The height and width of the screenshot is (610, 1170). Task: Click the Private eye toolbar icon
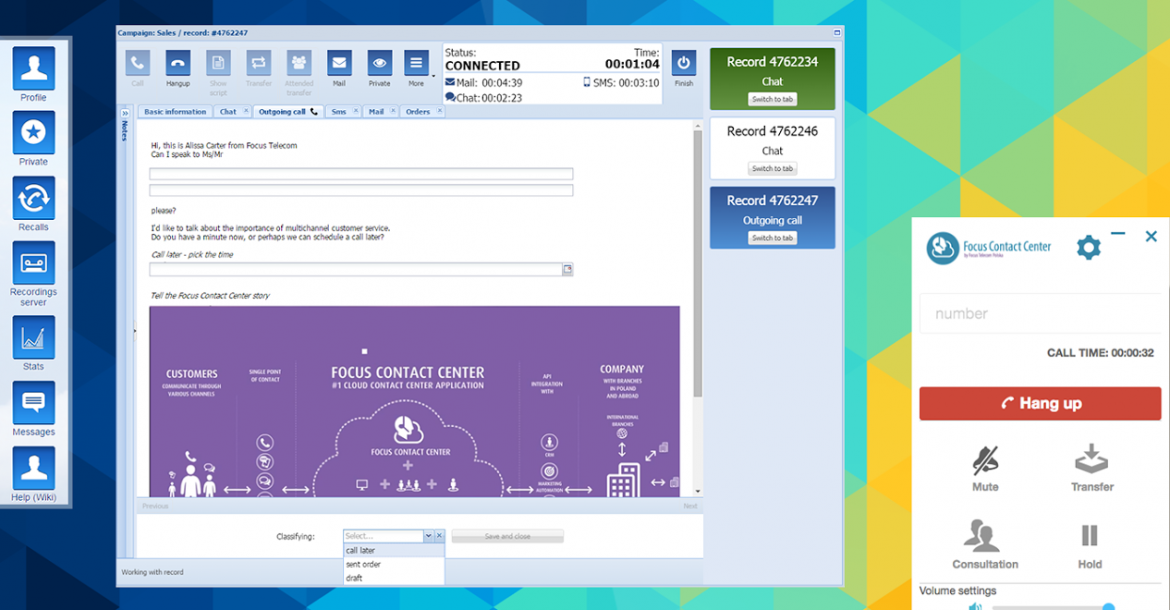[379, 63]
